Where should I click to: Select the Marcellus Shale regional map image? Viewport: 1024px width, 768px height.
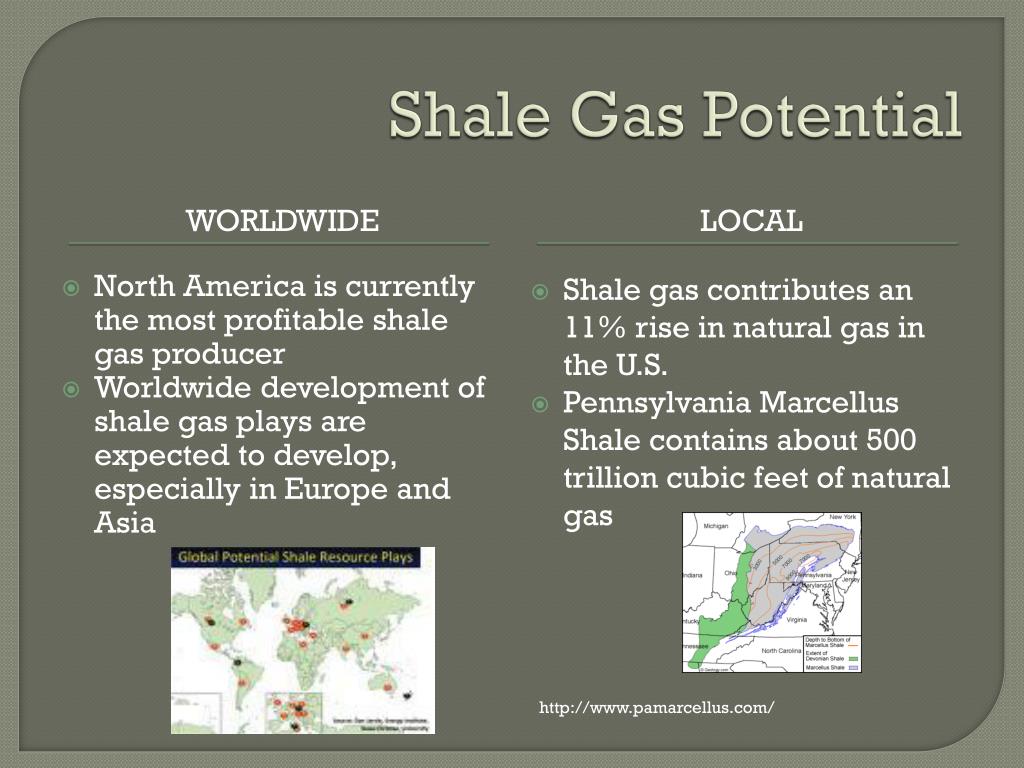[x=772, y=592]
